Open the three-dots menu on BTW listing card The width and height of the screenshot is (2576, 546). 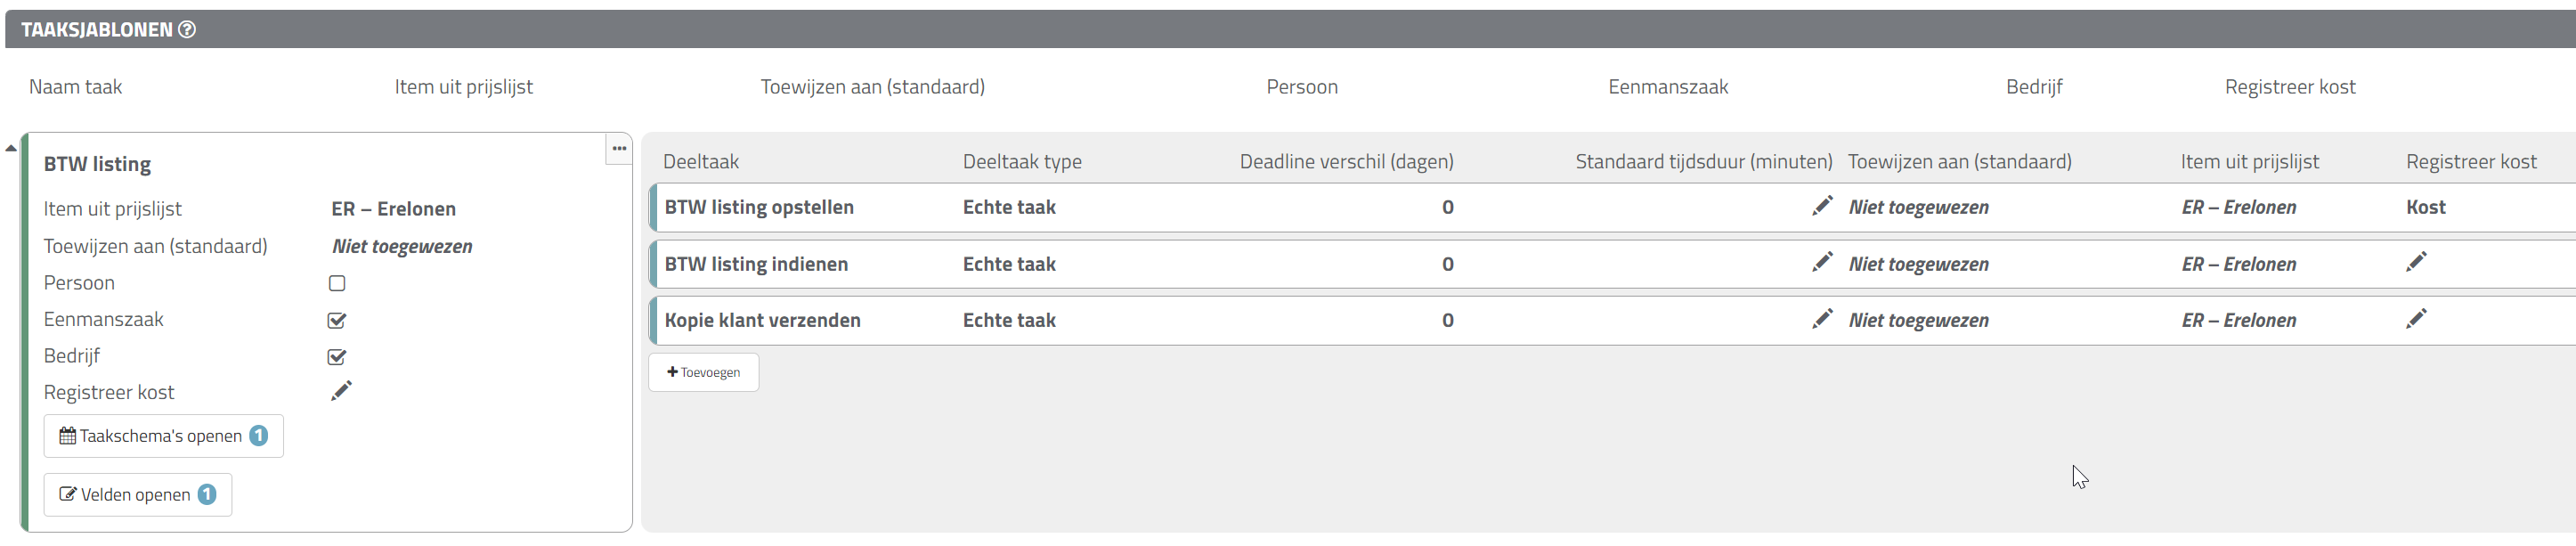619,149
